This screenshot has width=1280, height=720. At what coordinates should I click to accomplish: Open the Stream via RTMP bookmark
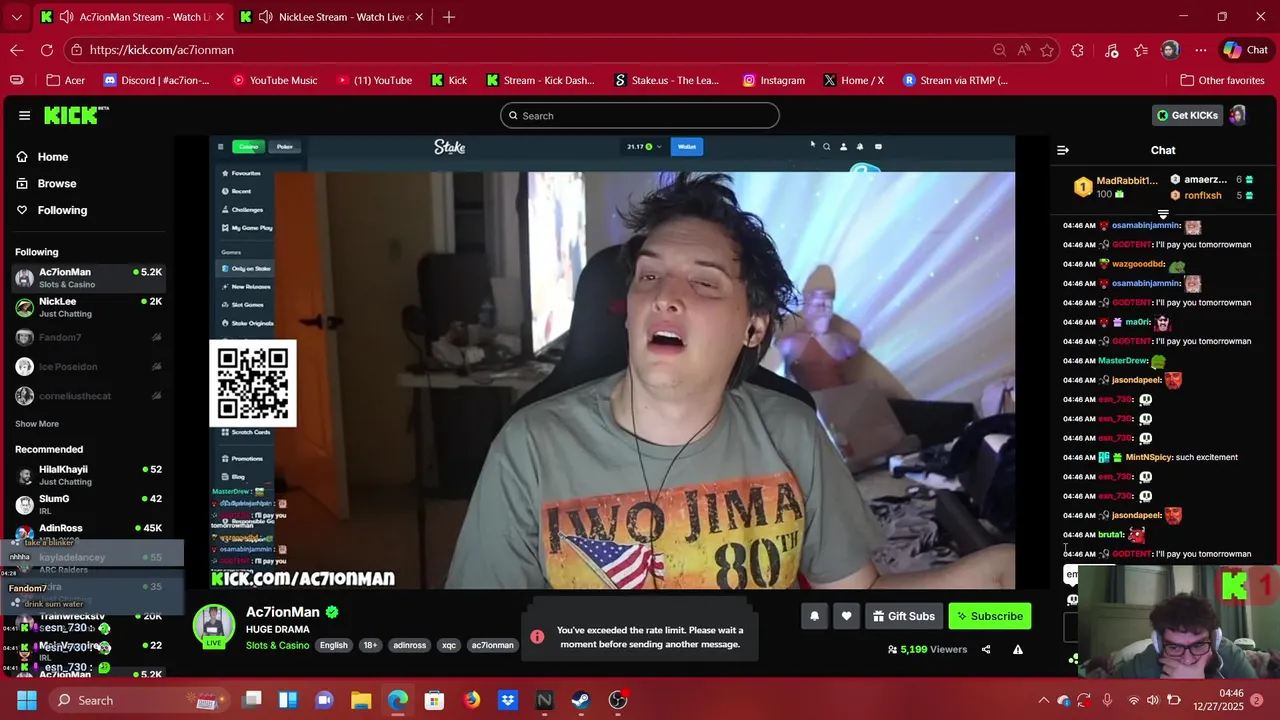pos(955,80)
